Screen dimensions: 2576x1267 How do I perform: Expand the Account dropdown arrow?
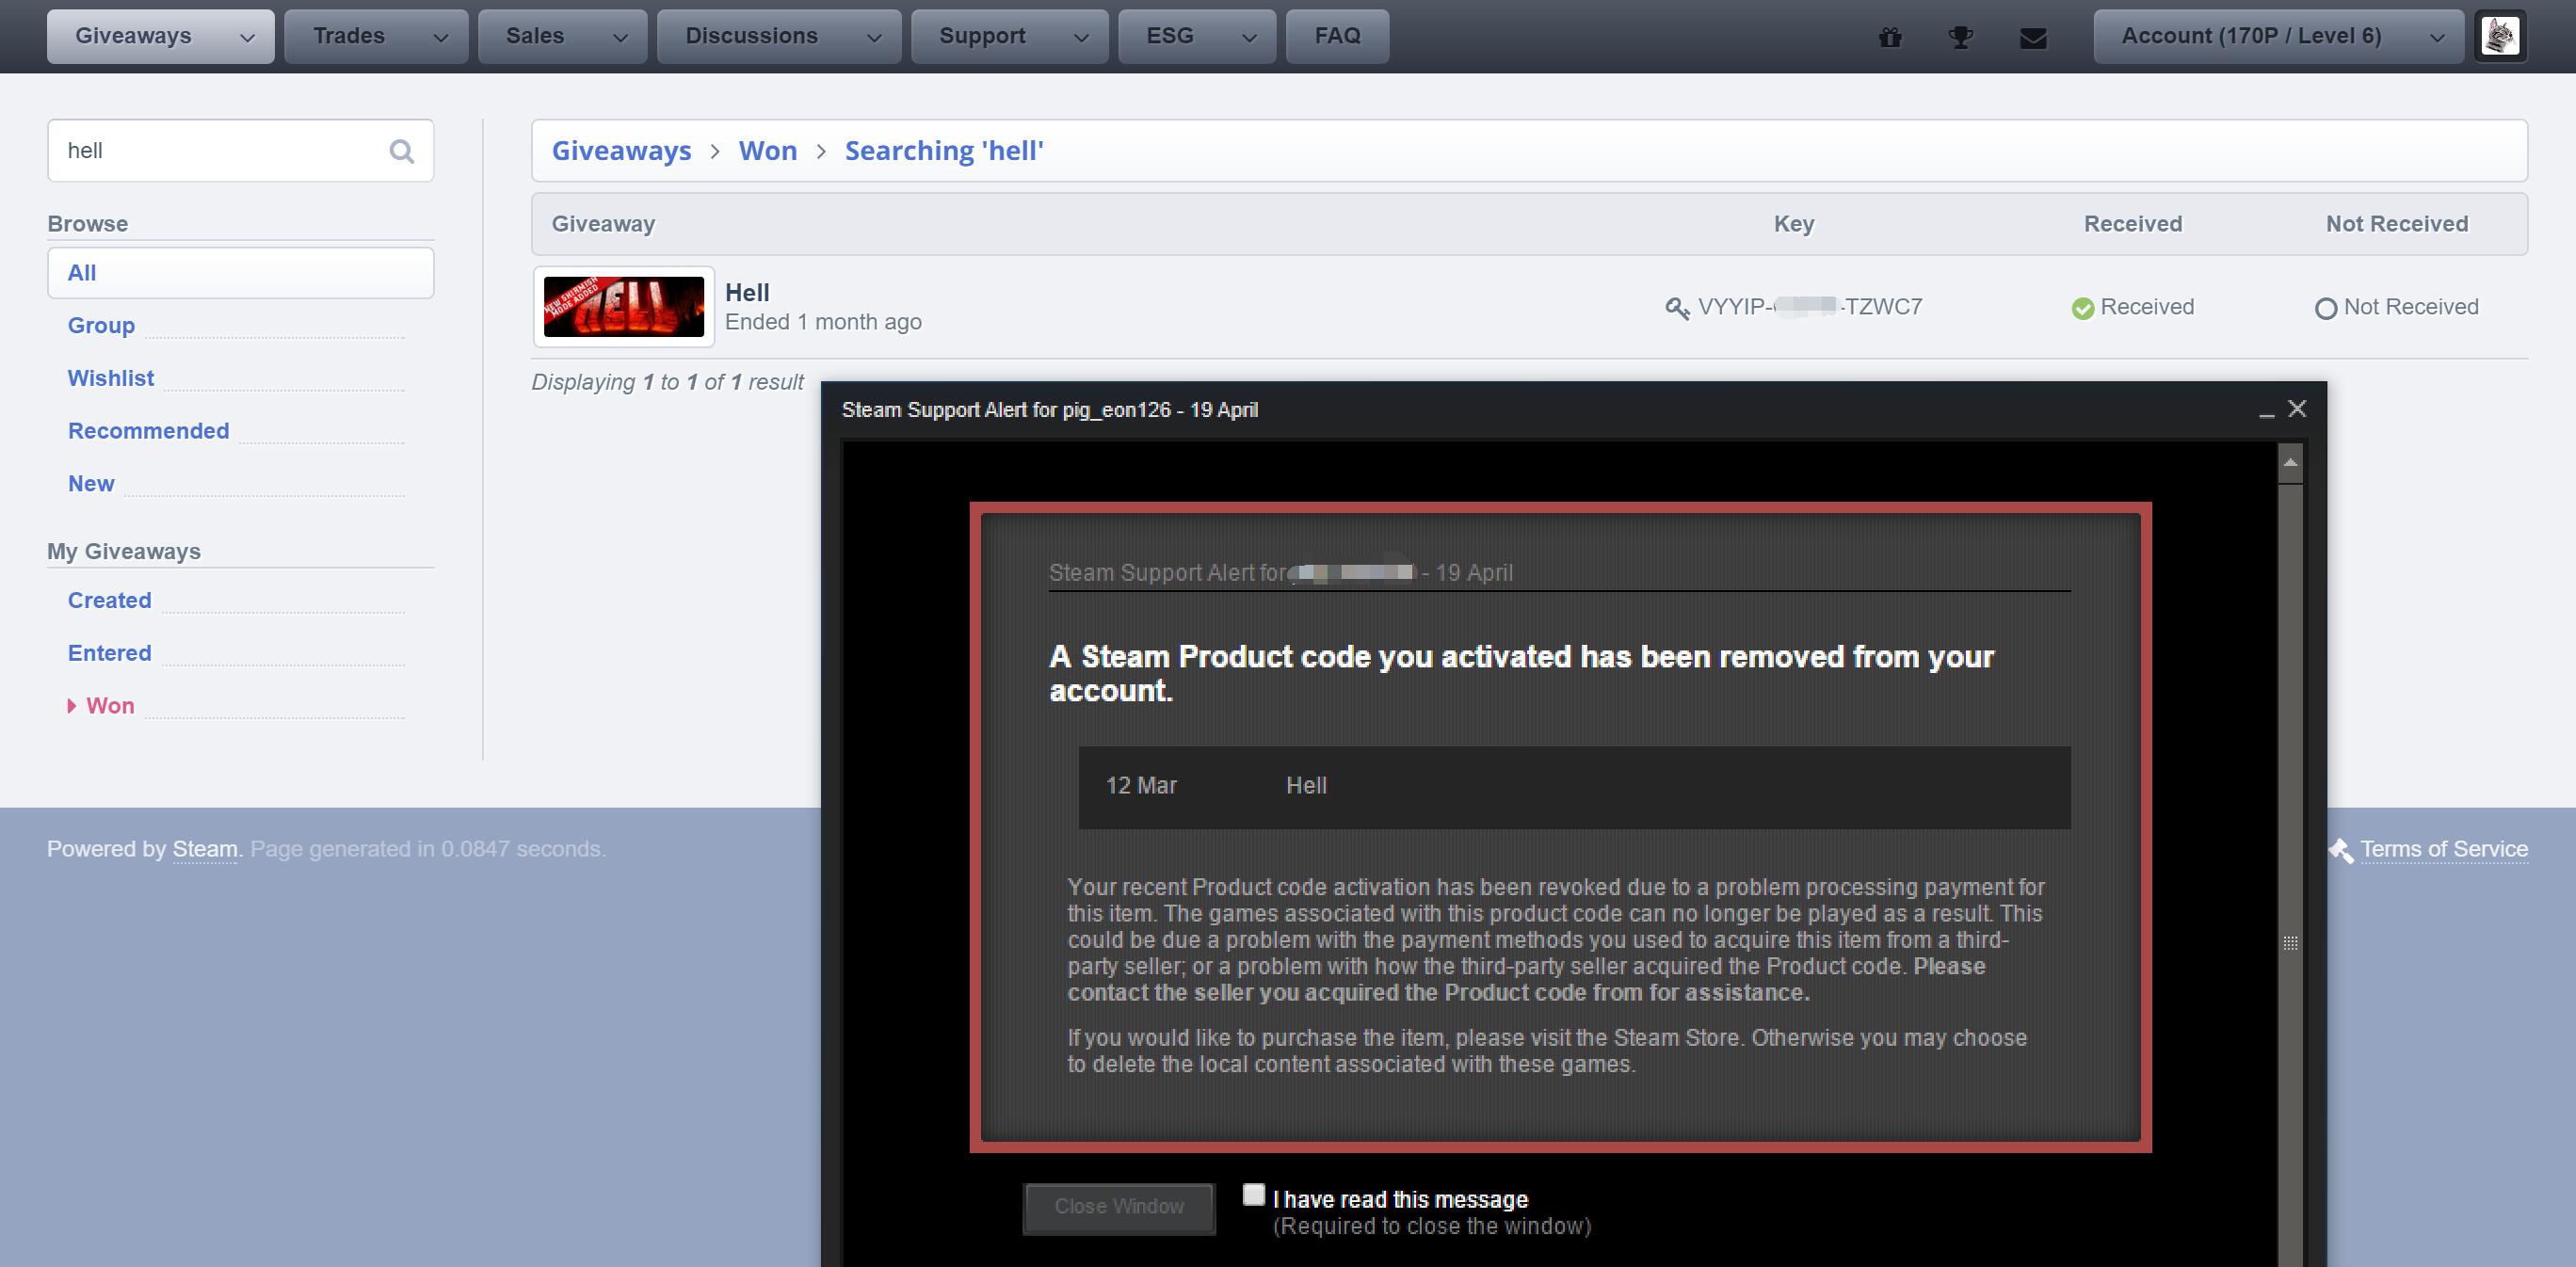tap(2437, 38)
